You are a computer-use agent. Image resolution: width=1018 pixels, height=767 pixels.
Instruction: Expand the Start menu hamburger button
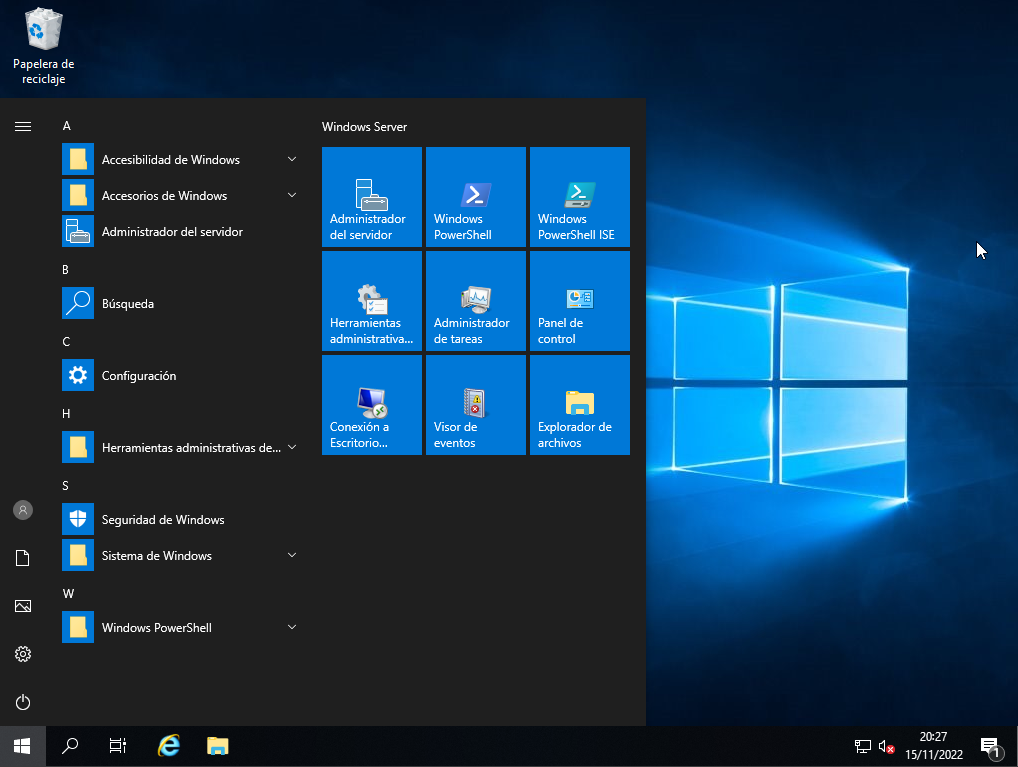click(23, 126)
